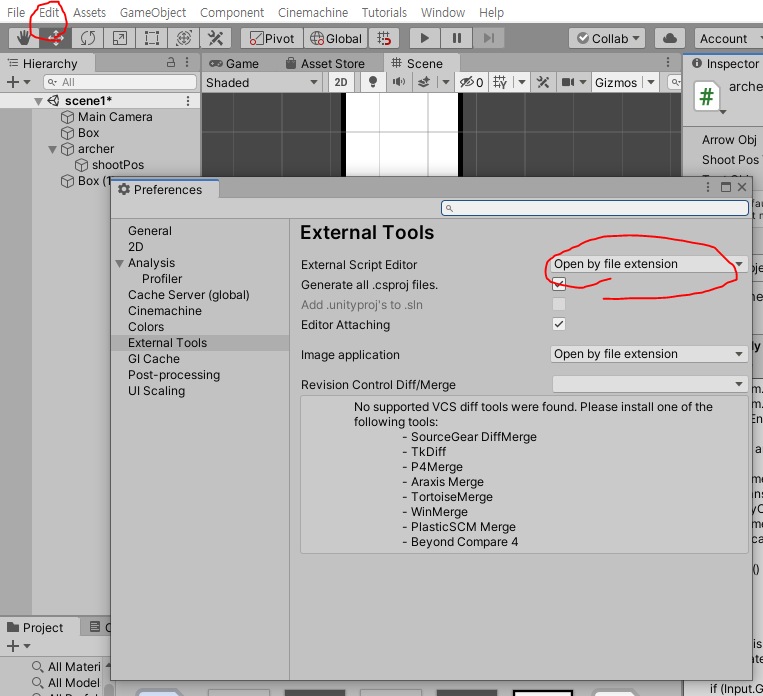Toggle scene lighting bulb icon
The width and height of the screenshot is (763, 696).
point(373,82)
